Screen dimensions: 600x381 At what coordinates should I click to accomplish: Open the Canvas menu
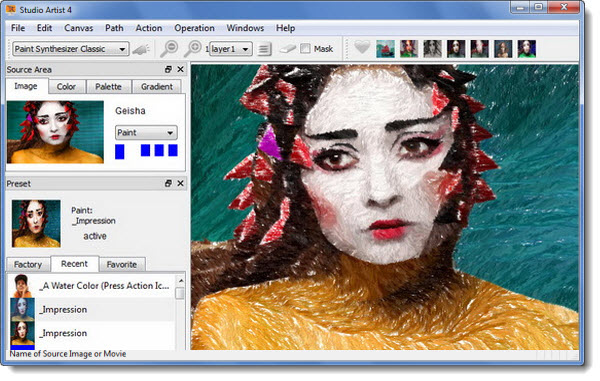tap(78, 28)
